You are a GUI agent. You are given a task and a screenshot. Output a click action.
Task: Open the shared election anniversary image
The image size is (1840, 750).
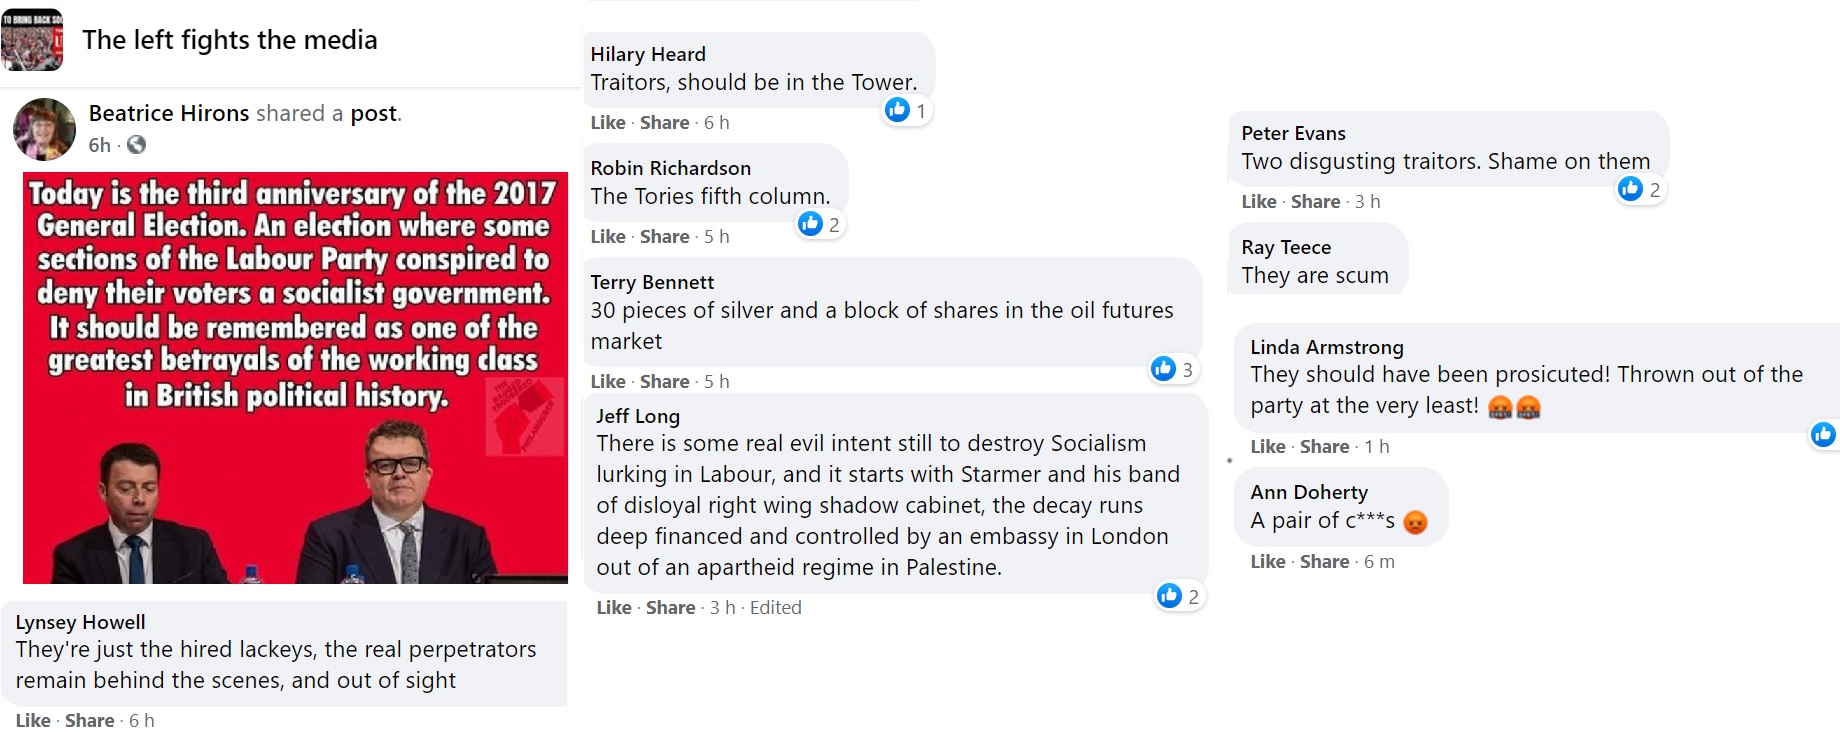pos(295,378)
